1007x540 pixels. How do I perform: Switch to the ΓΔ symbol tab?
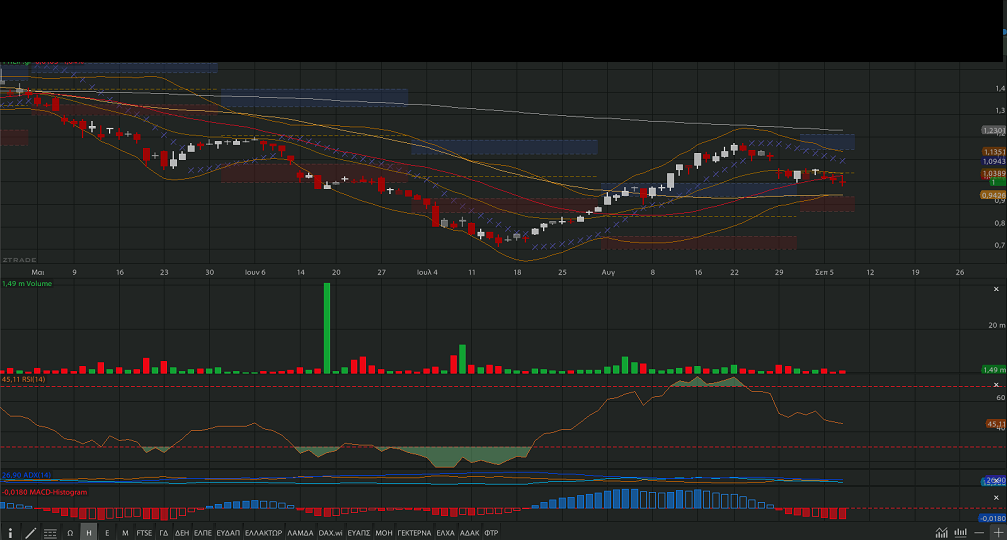[164, 533]
